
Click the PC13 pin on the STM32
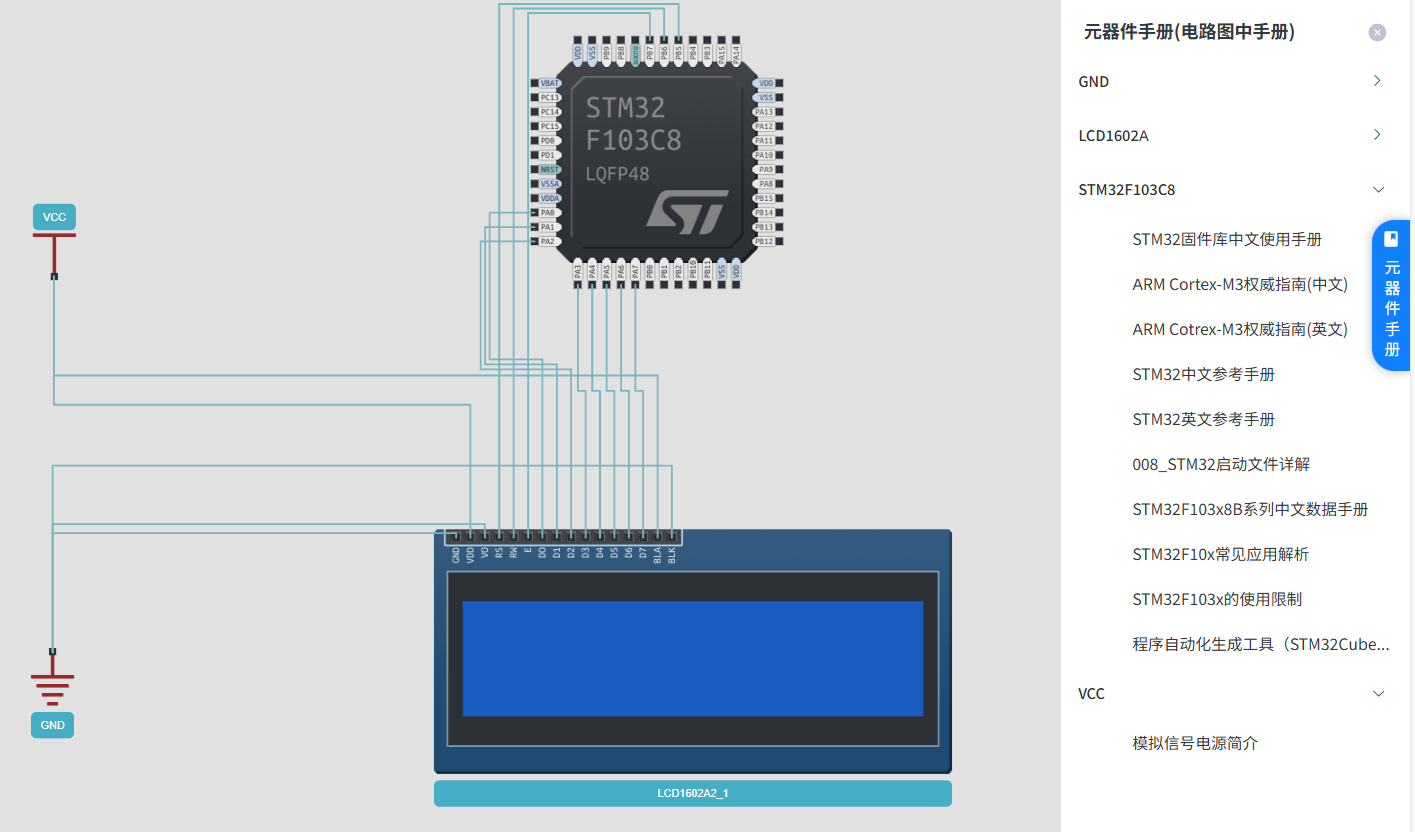[x=546, y=97]
